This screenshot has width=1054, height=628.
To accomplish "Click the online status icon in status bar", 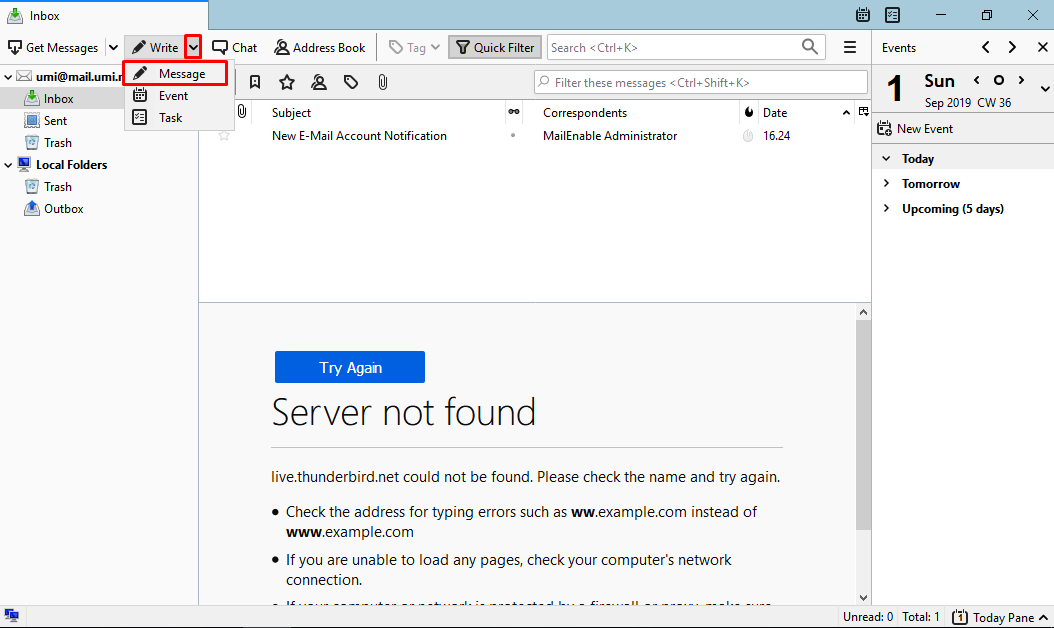I will [x=11, y=615].
